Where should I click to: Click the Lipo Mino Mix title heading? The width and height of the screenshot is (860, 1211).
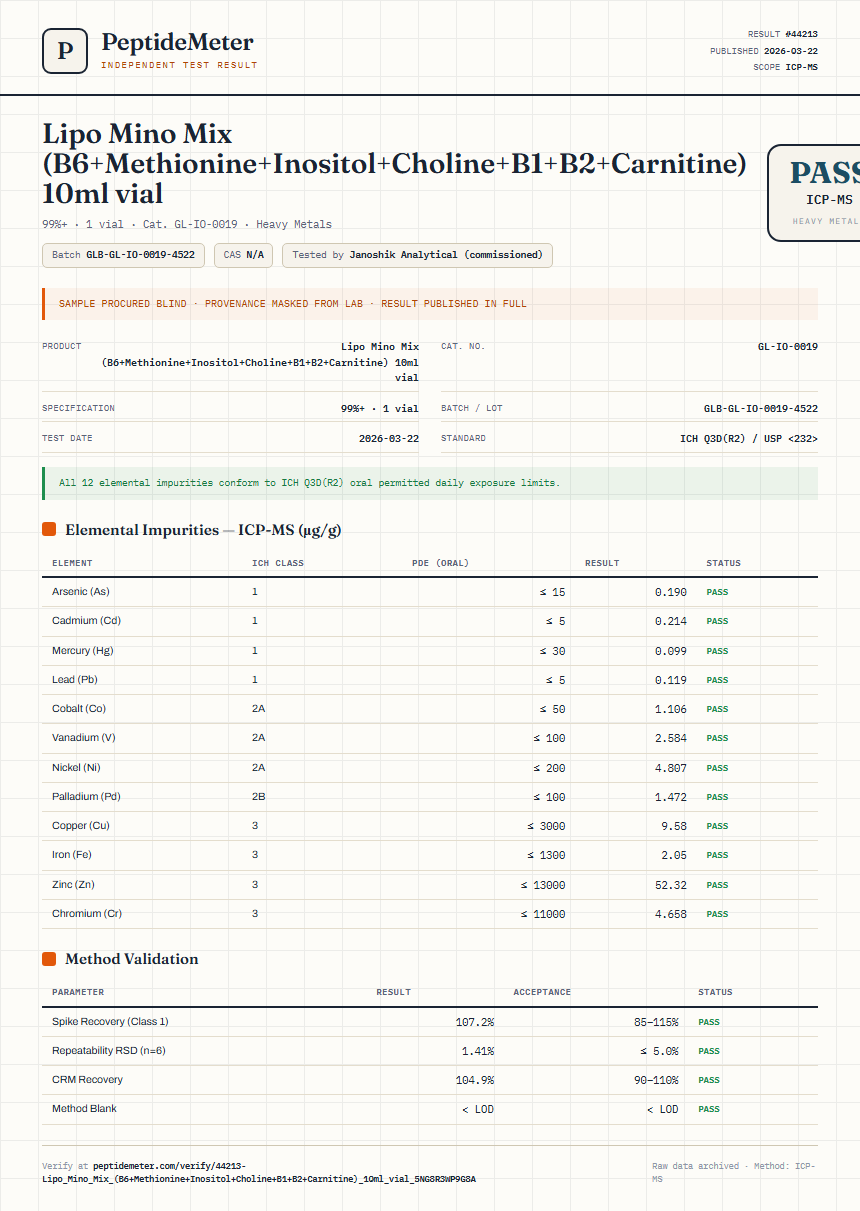394,163
